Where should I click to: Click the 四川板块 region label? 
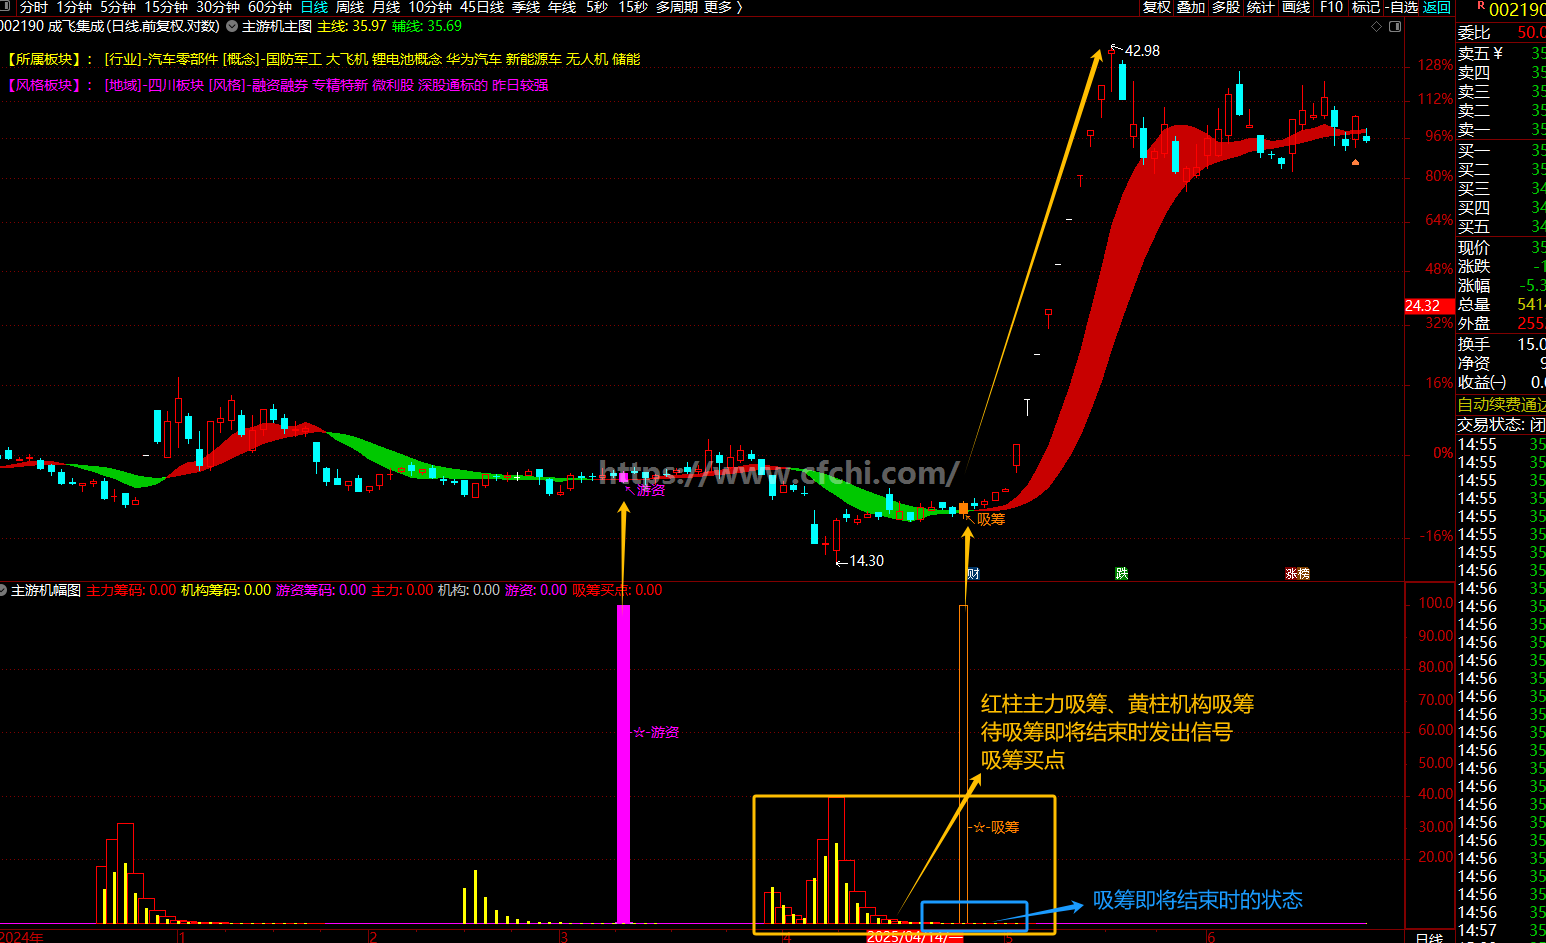click(176, 85)
